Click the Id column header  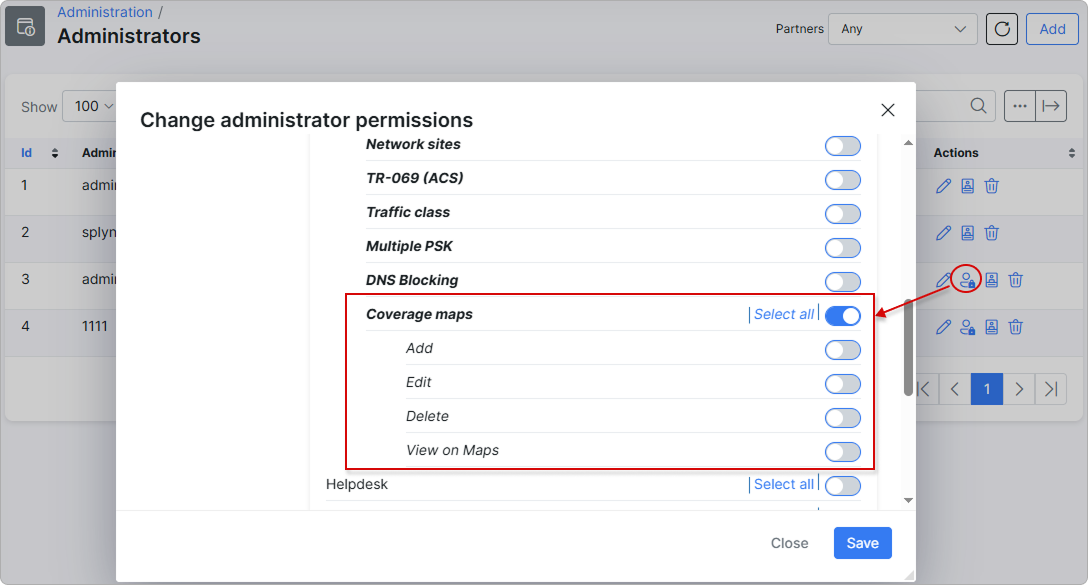26,153
